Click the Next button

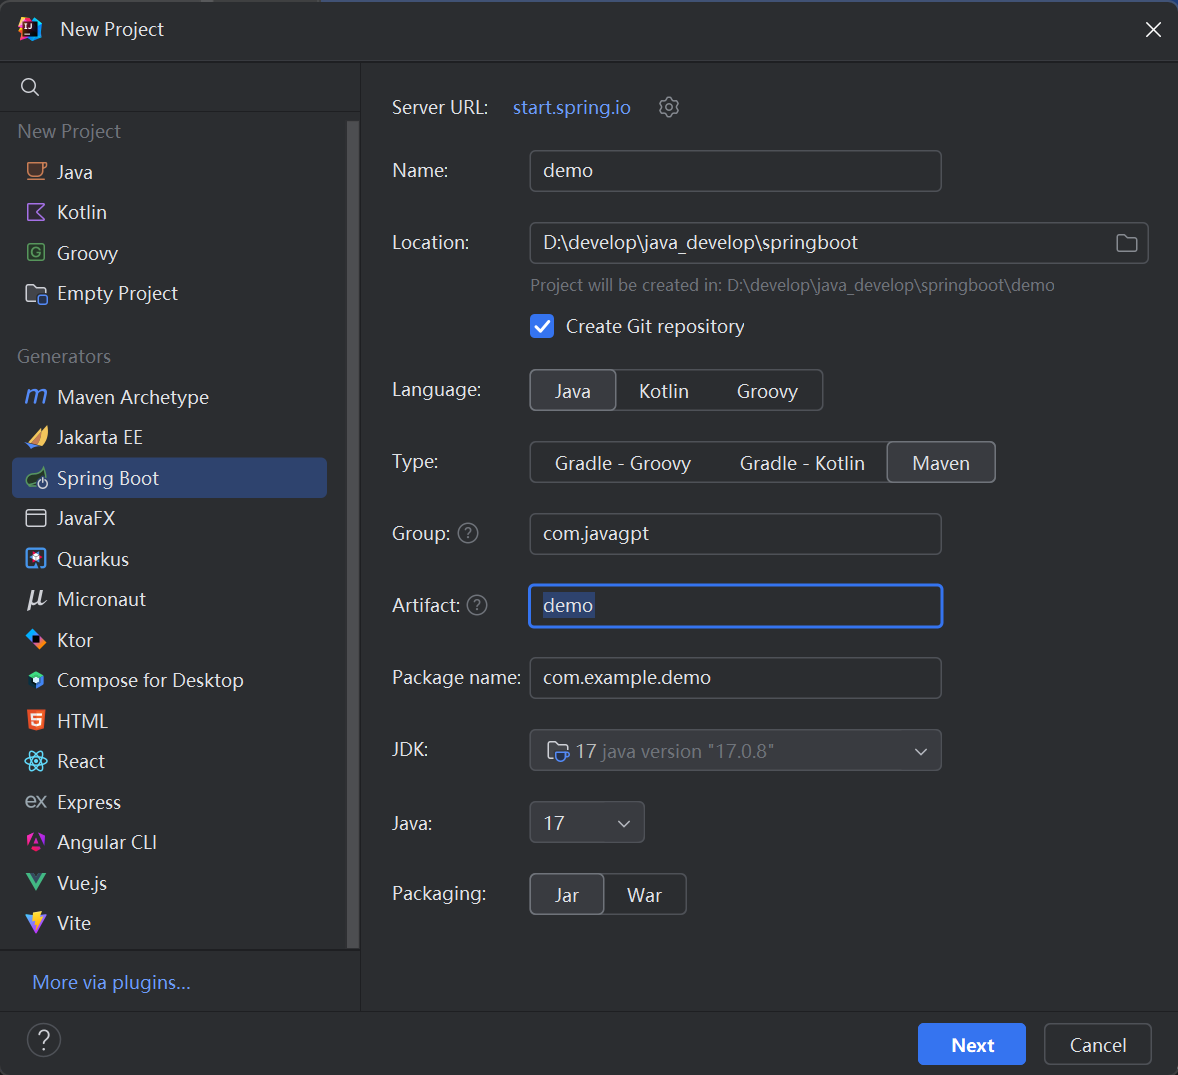[971, 1044]
